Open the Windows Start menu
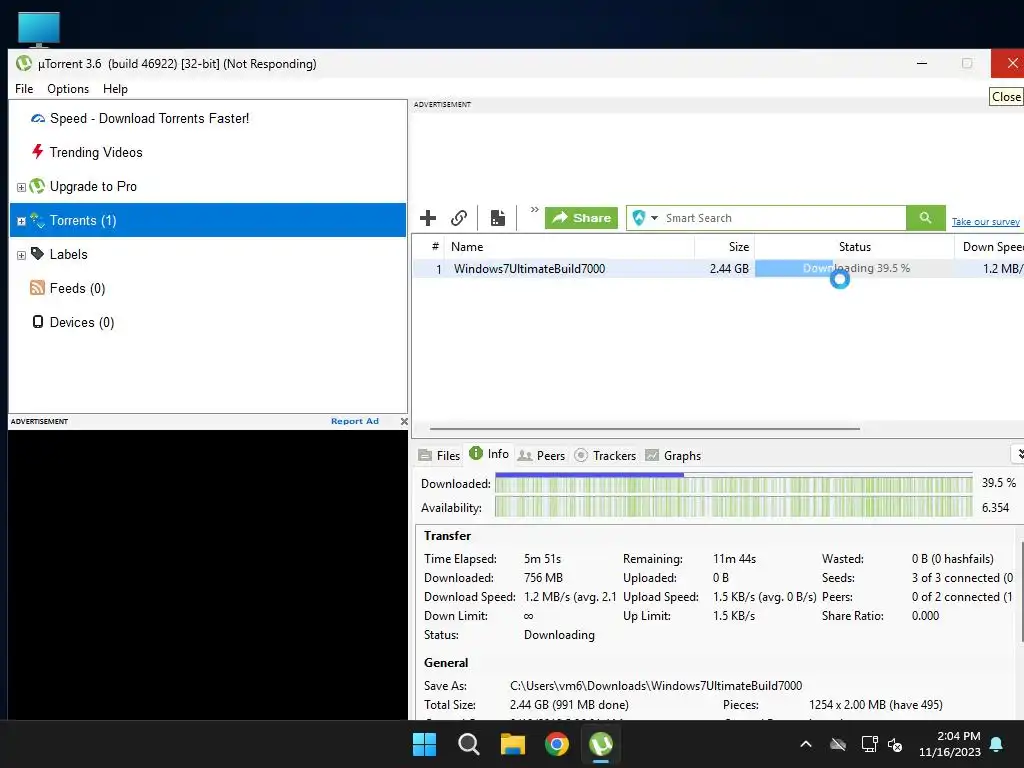The image size is (1024, 768). [424, 744]
